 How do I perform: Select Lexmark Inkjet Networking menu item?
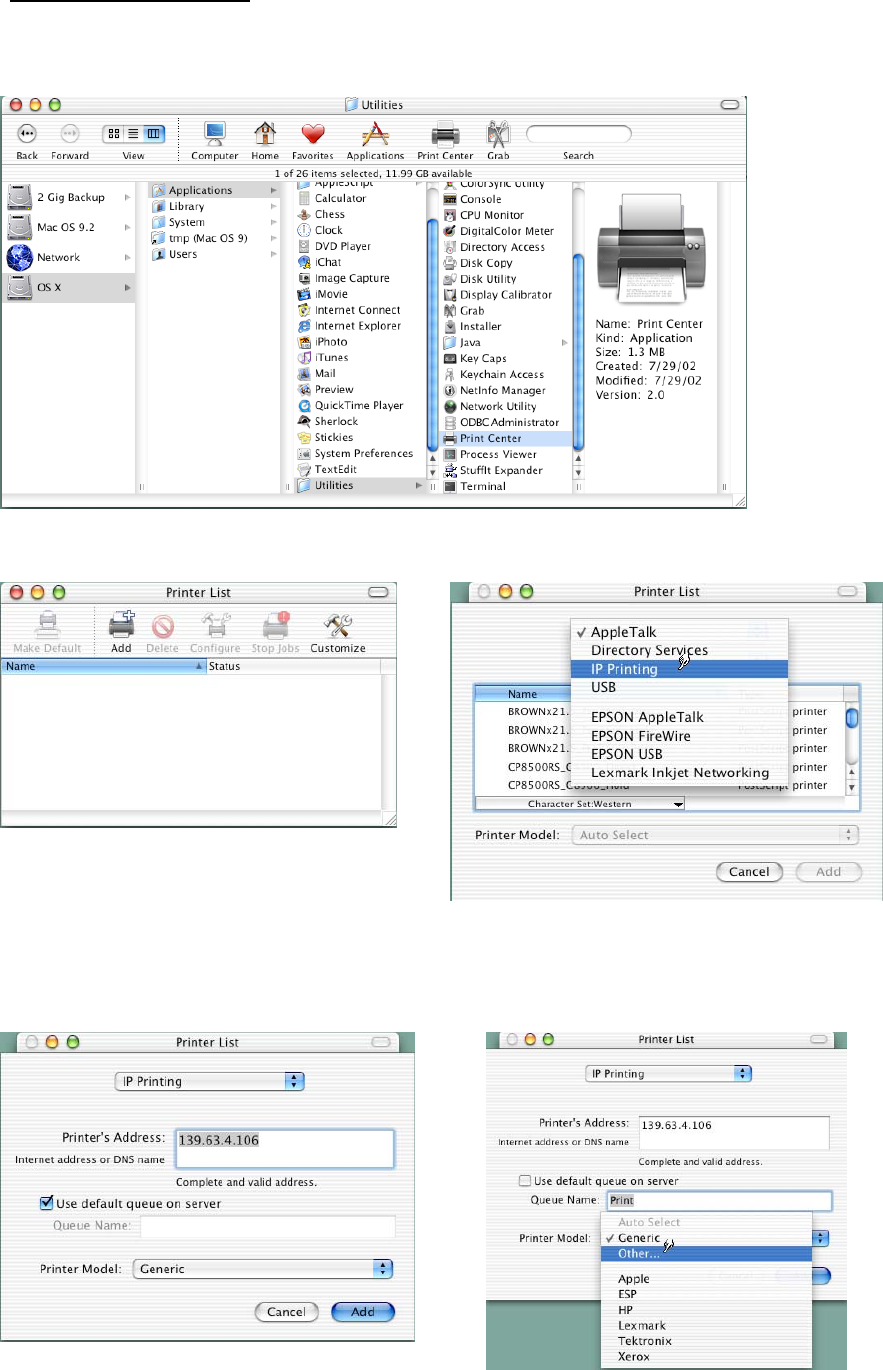679,773
